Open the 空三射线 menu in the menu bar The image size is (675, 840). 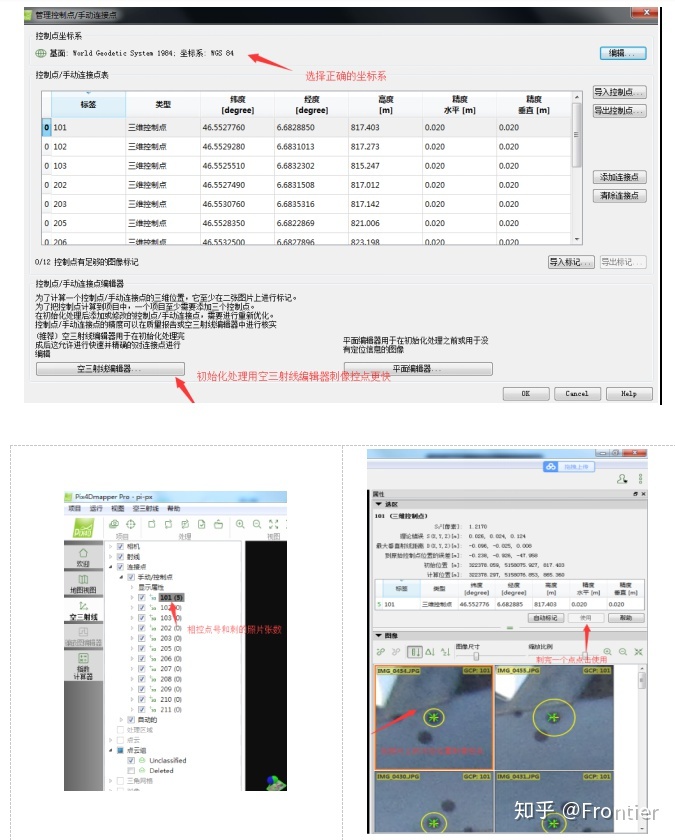click(145, 508)
